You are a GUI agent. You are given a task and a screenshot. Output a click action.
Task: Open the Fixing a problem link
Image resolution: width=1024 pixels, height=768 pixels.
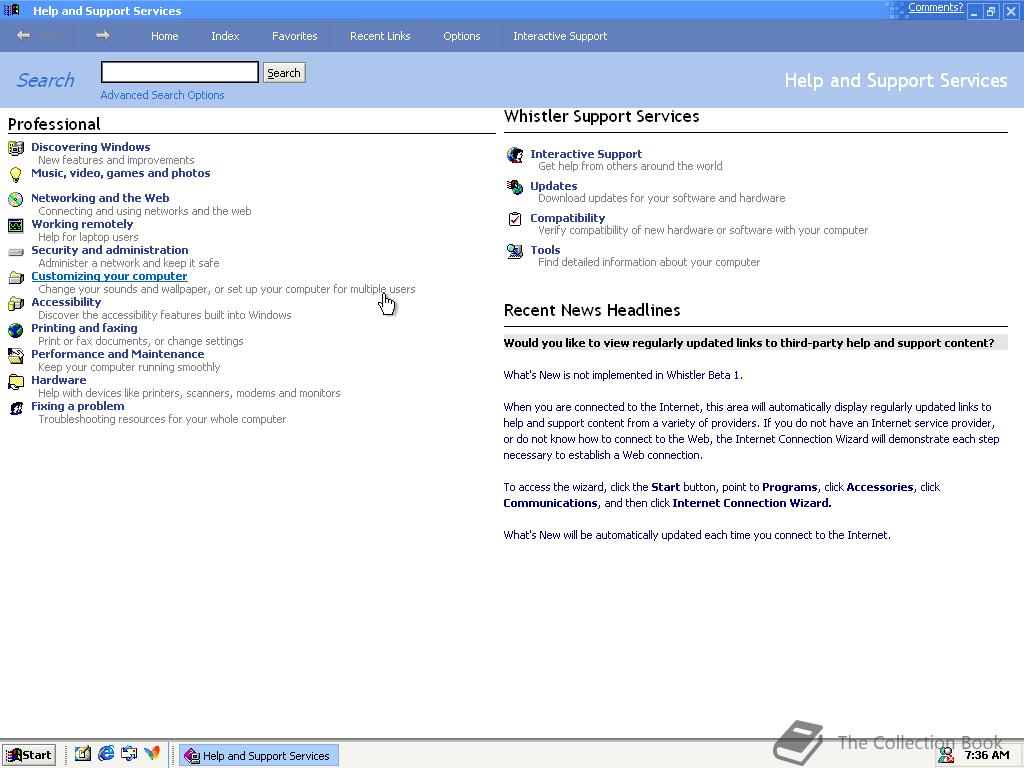tap(78, 406)
